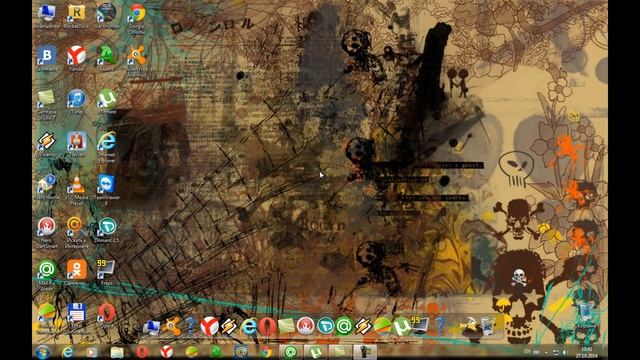Open the Winamp desktop shortcut

(x=47, y=144)
